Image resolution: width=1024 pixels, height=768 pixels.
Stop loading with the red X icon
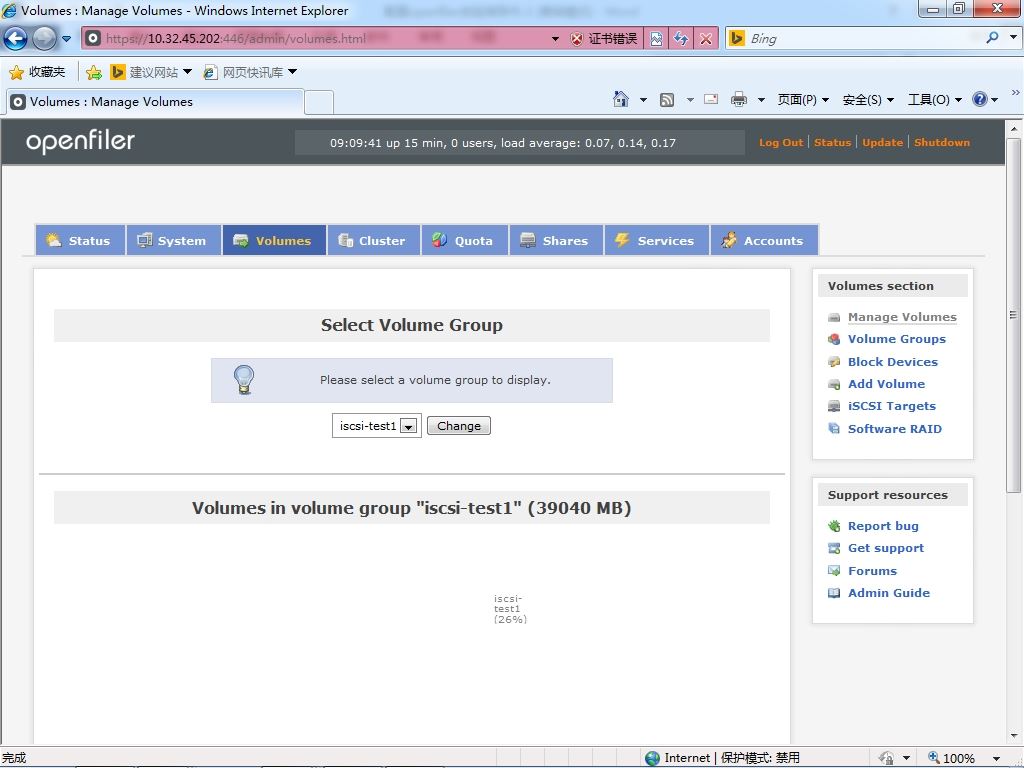click(706, 39)
